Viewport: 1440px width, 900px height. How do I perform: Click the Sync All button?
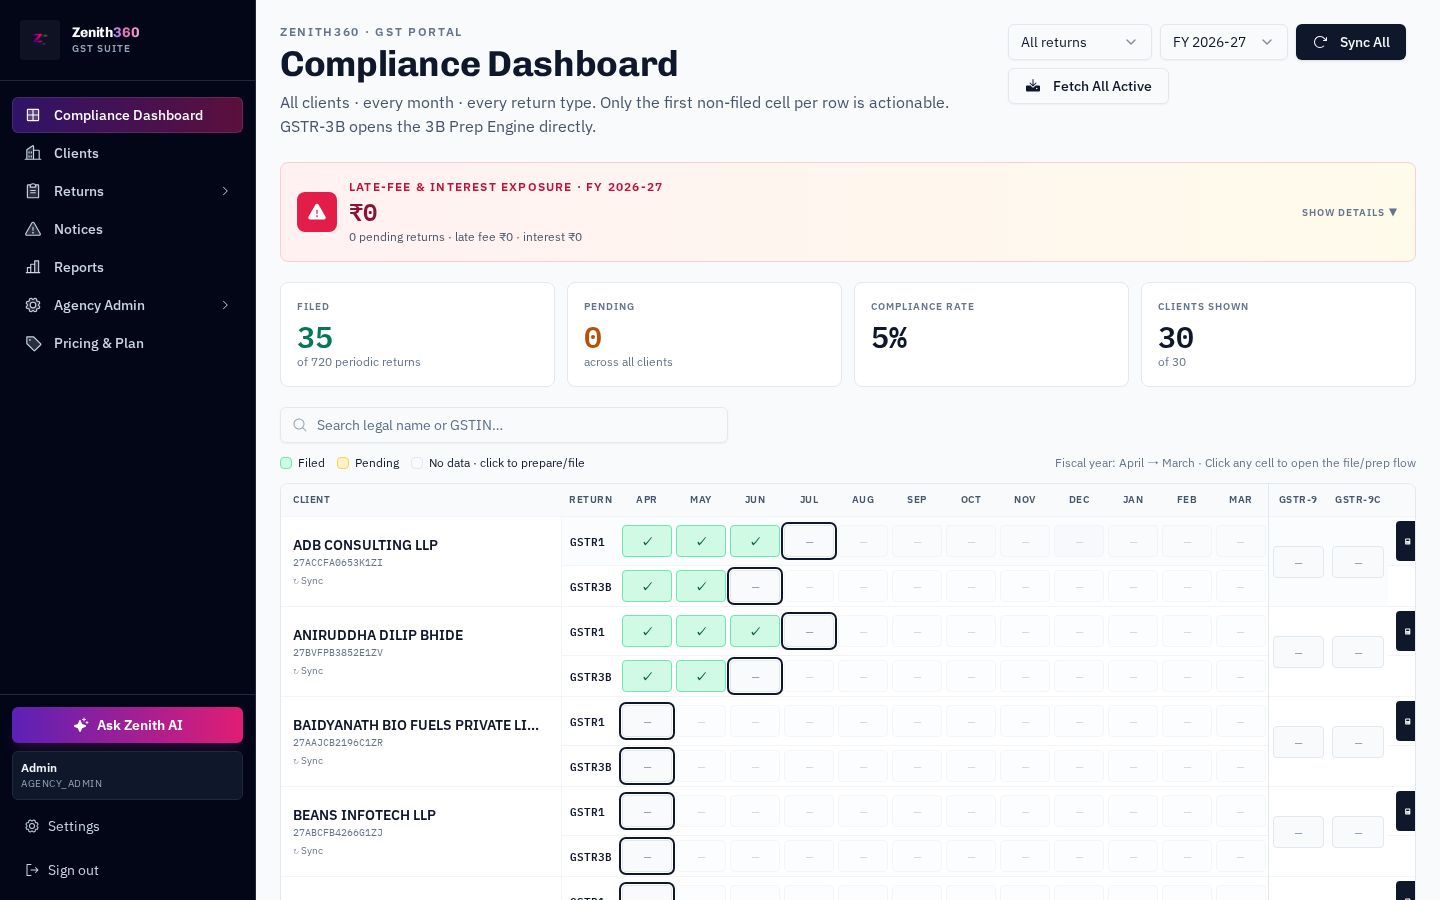coord(1351,42)
